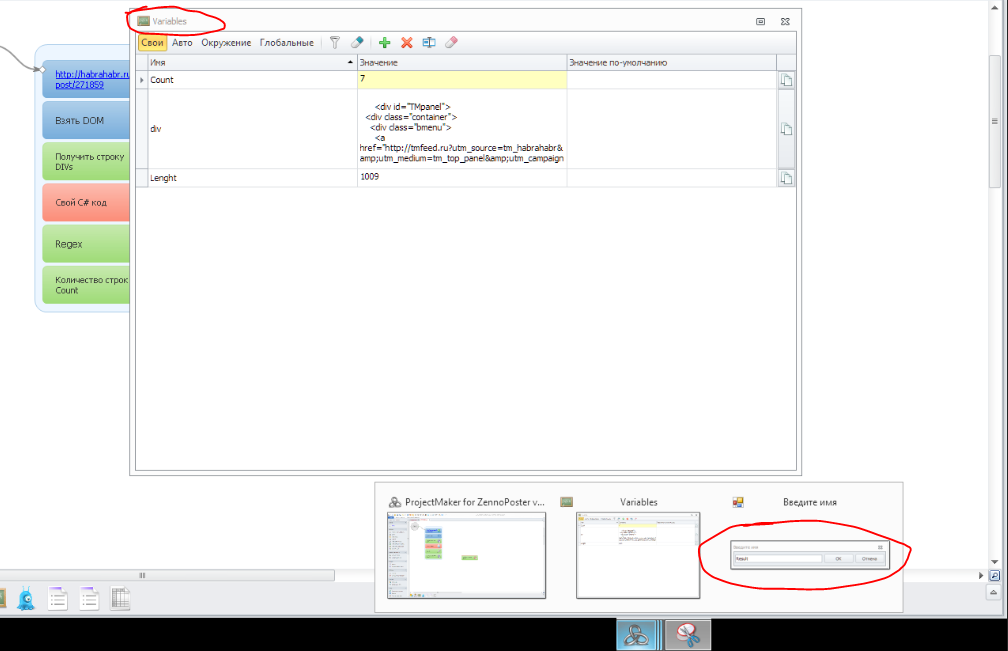1008x651 pixels.
Task: Click the Значение column header
Action: pos(462,62)
